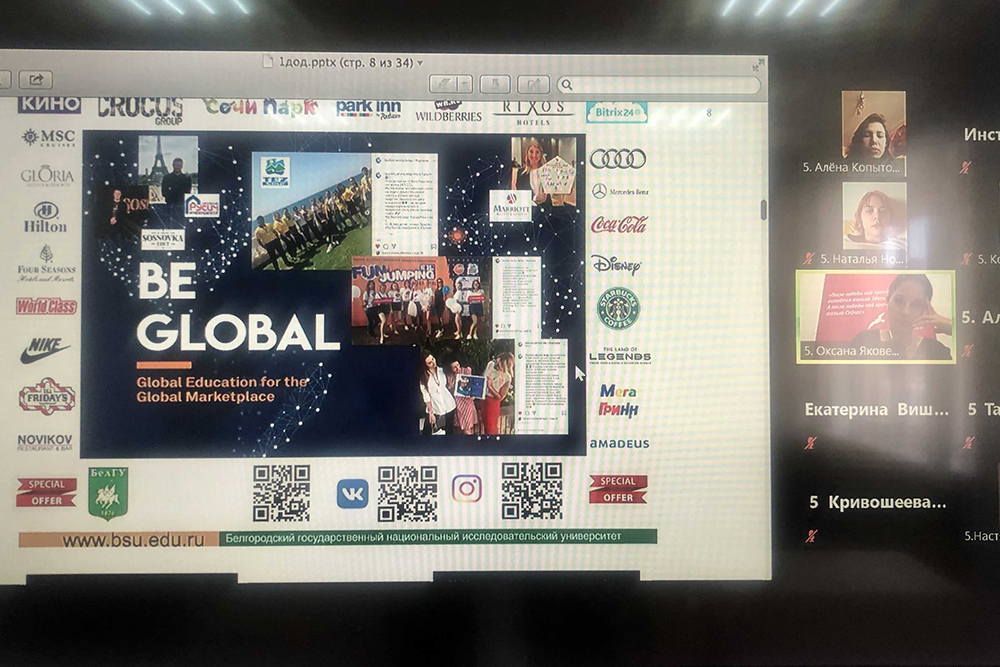Enter full screen with the window corner icon
The image size is (1000, 667).
point(753,63)
